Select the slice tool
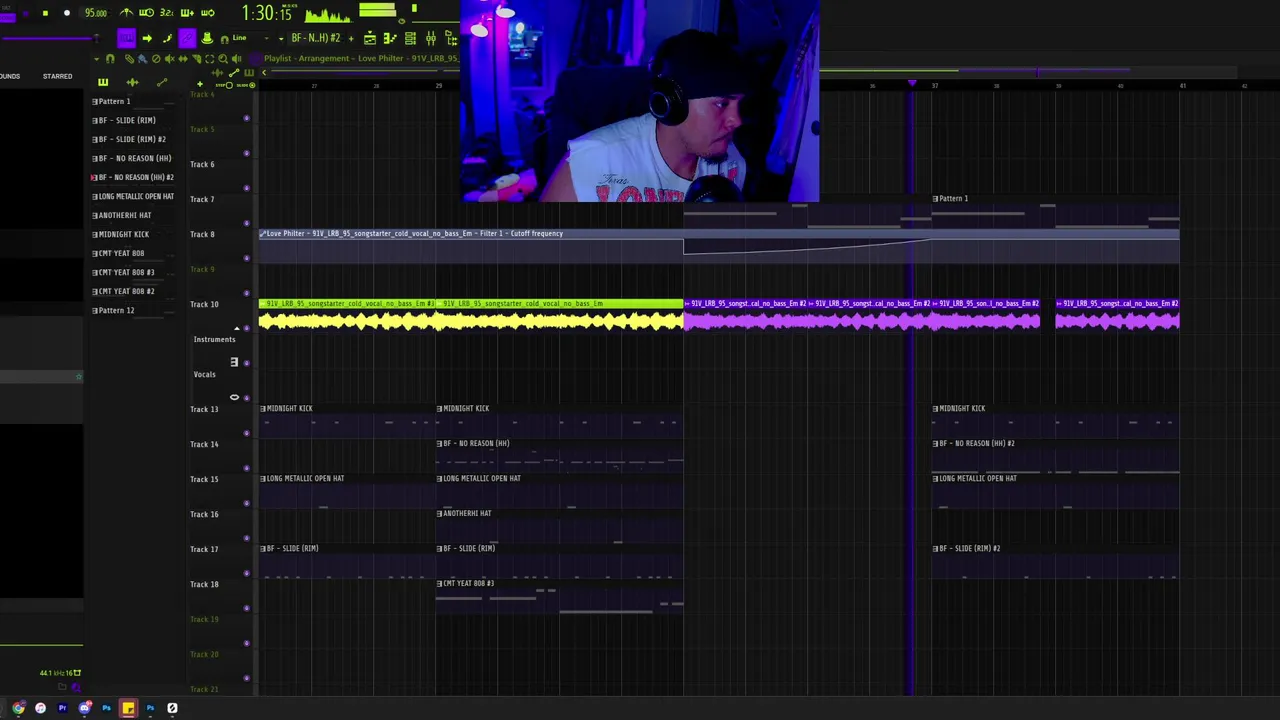The height and width of the screenshot is (720, 1280). click(x=197, y=58)
